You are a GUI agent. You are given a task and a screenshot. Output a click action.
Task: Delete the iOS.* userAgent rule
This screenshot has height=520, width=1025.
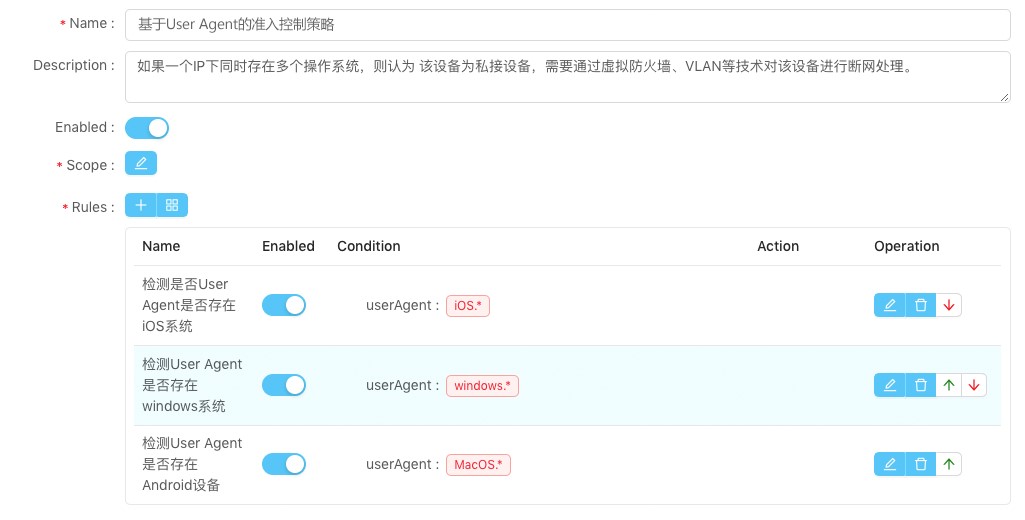click(920, 305)
